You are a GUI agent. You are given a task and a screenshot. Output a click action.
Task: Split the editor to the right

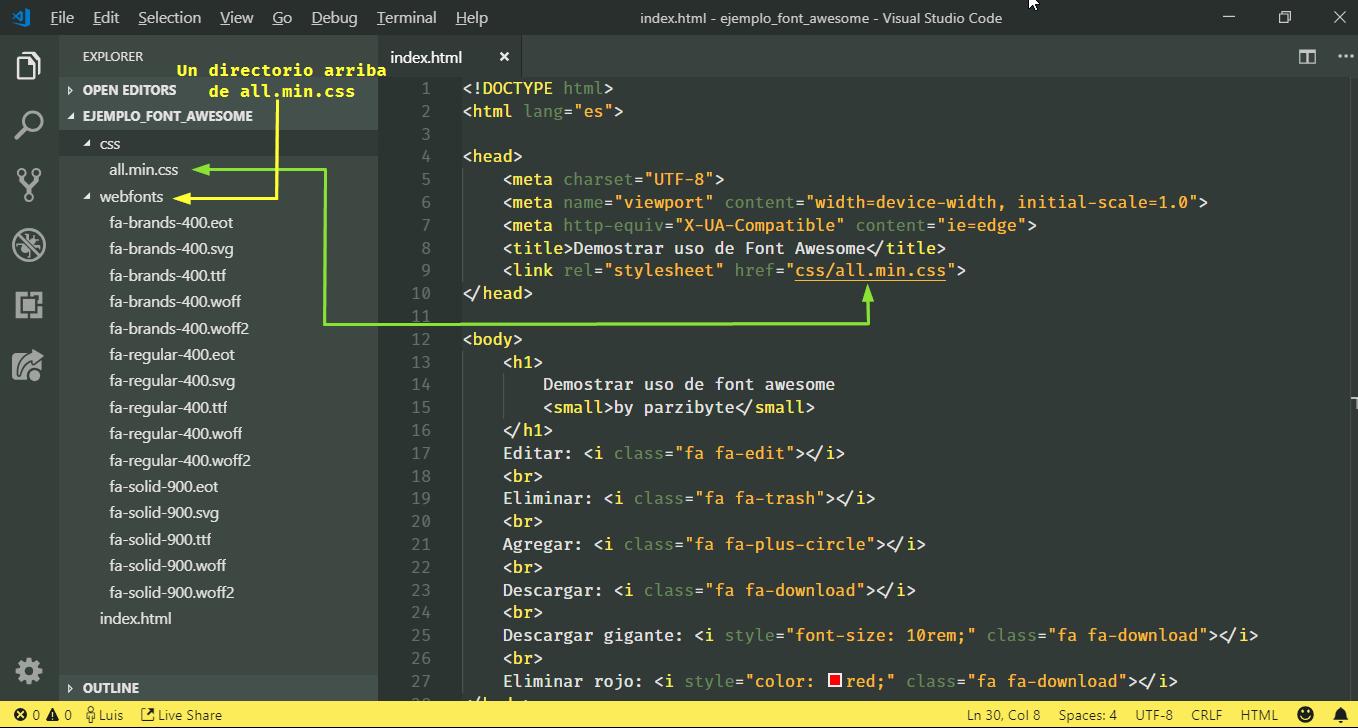(1307, 57)
